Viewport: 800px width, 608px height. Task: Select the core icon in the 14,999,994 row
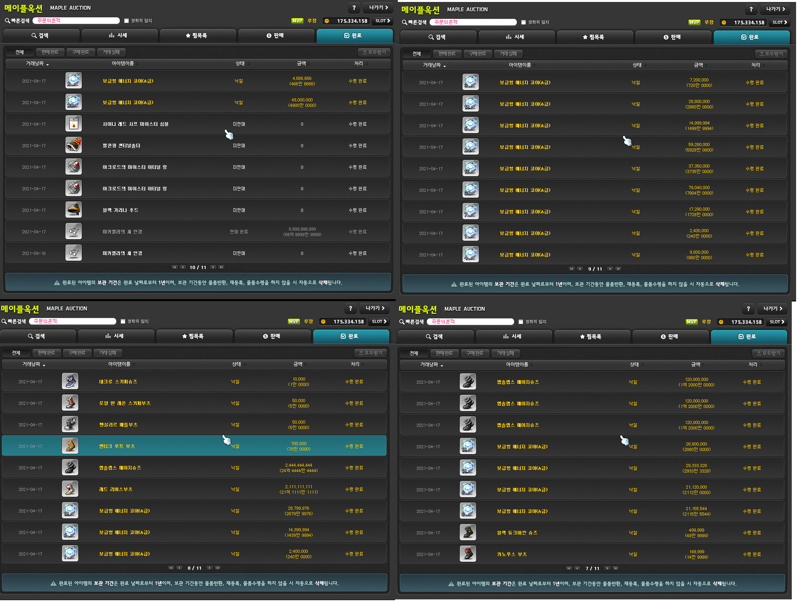(470, 125)
